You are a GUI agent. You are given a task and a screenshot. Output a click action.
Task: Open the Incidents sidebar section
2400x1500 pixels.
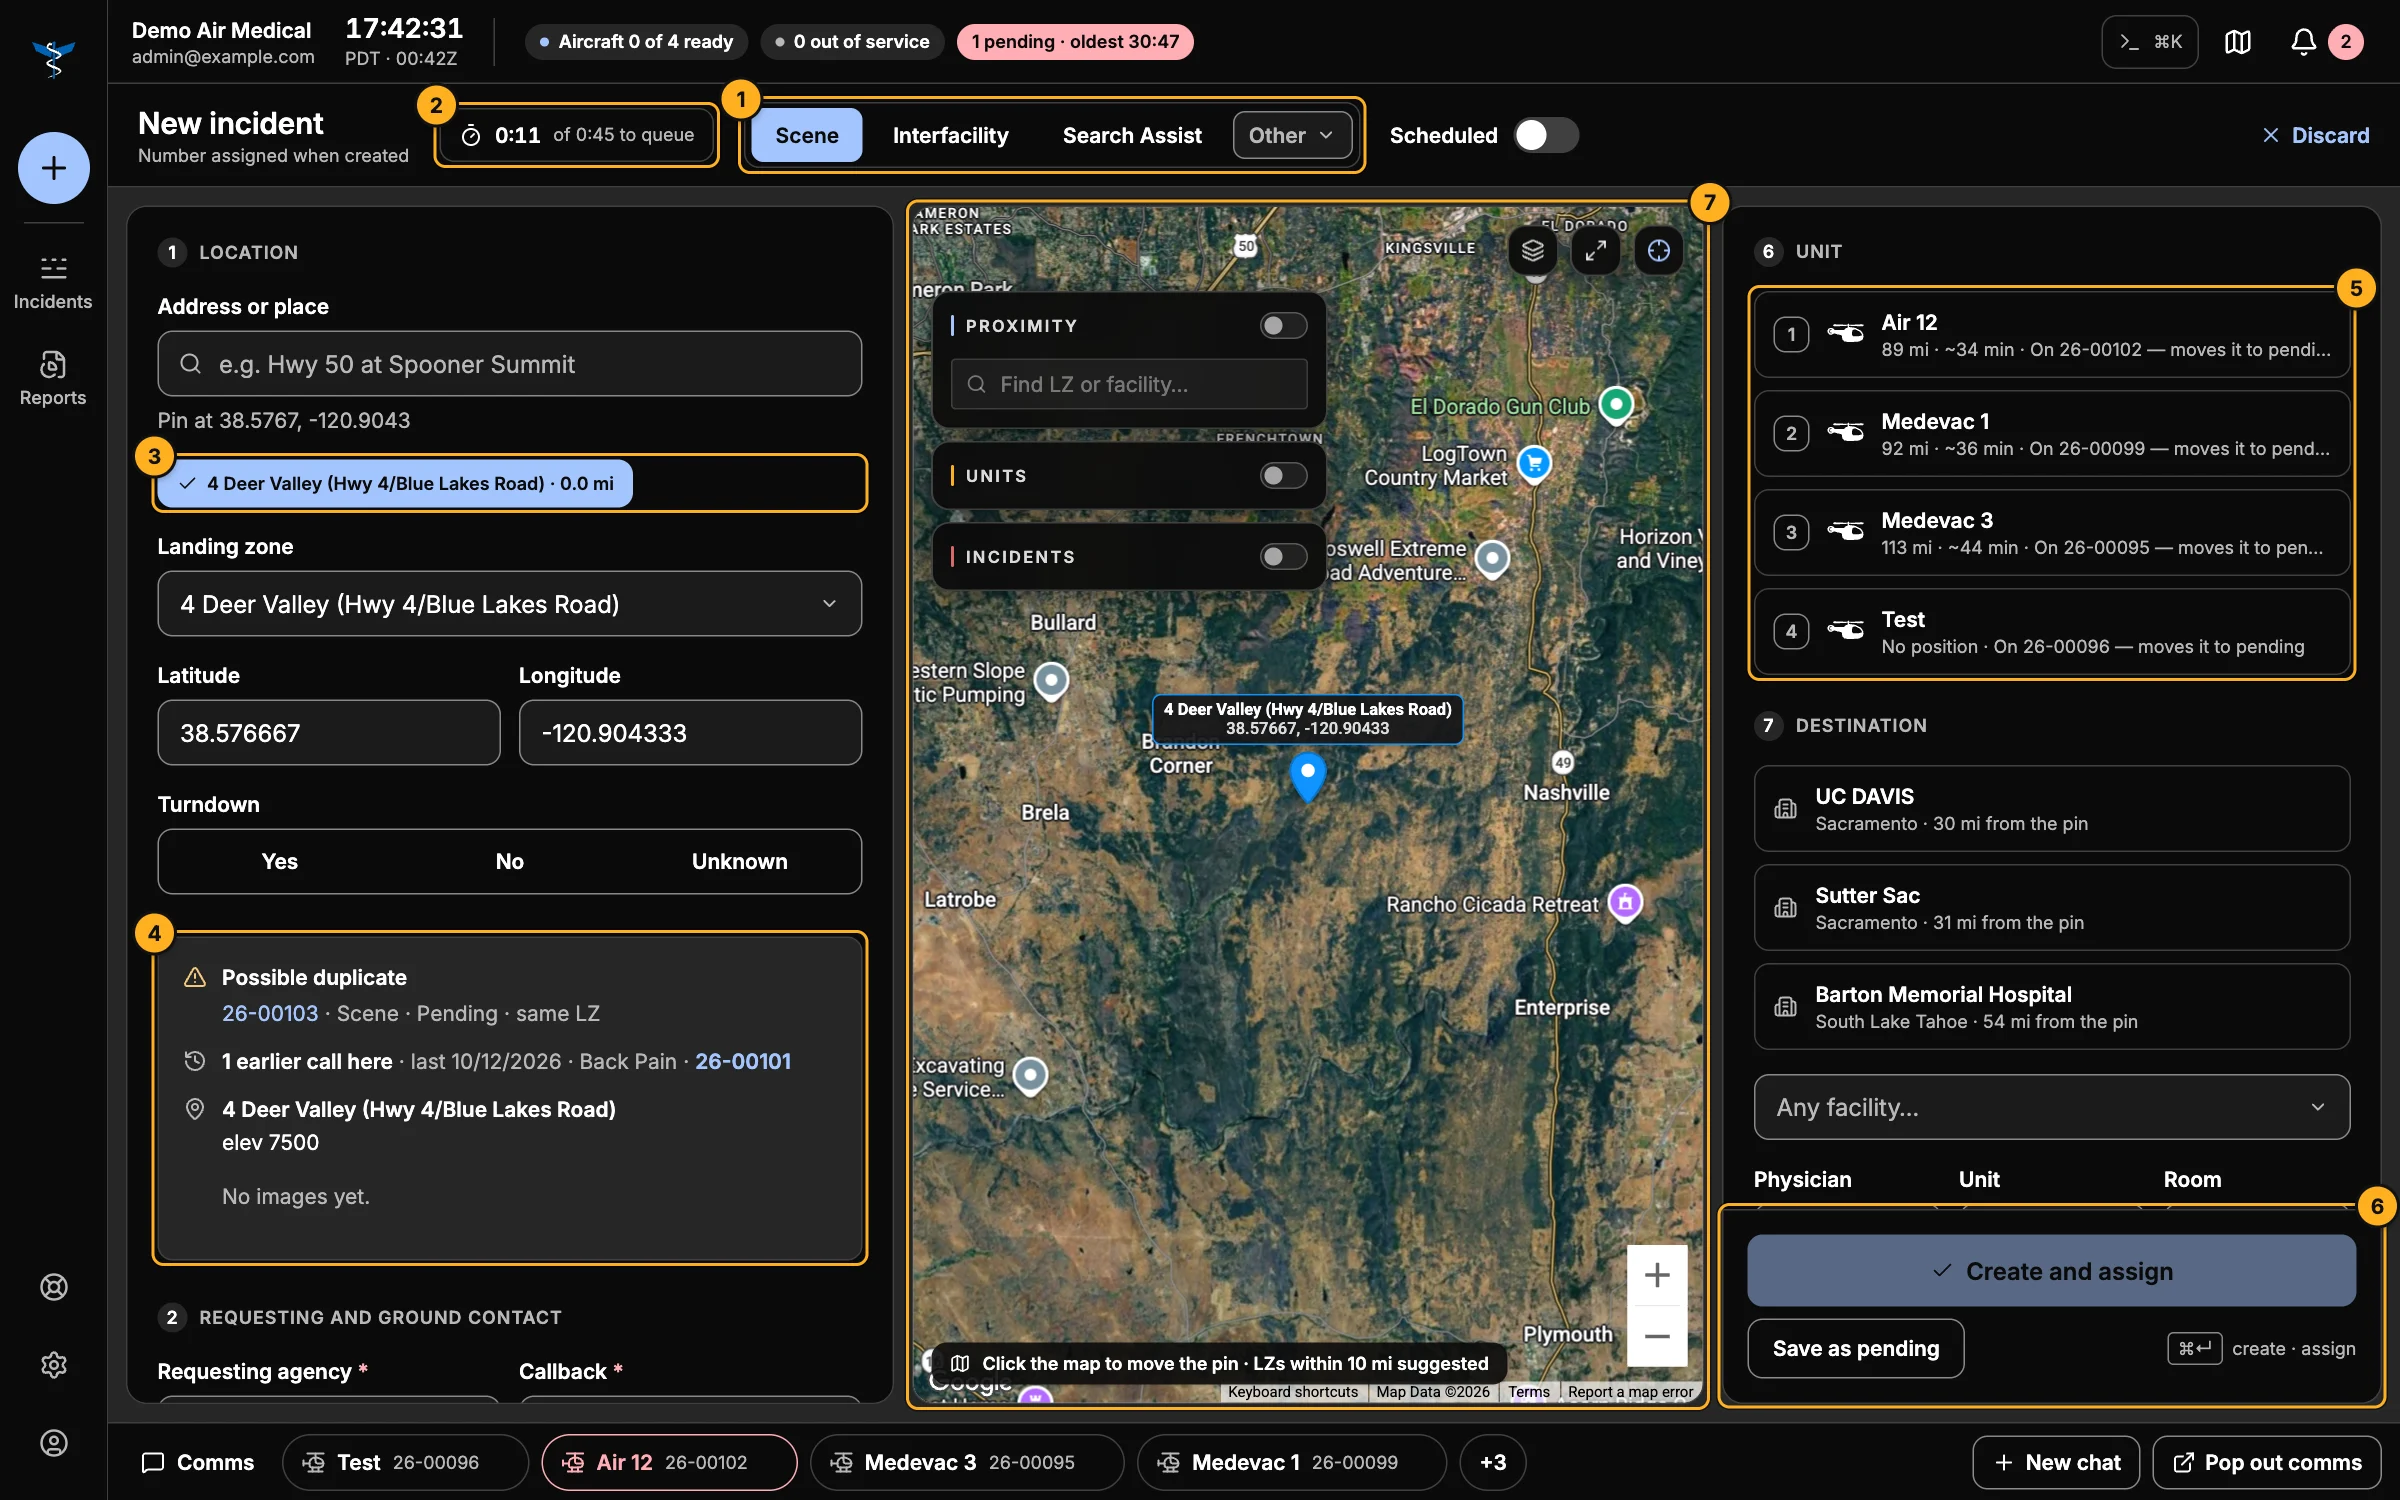[53, 282]
